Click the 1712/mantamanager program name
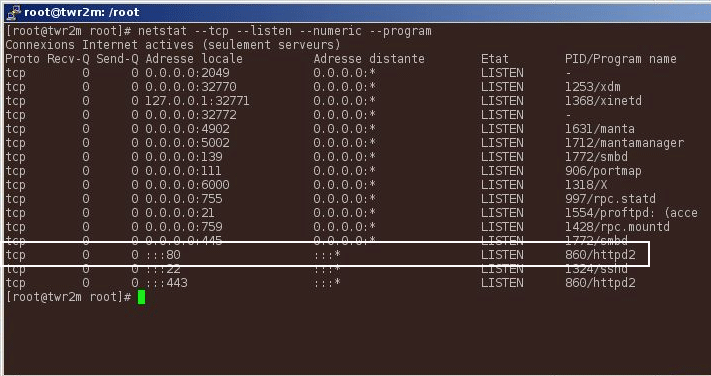Viewport: 711px width, 376px height. pos(624,143)
